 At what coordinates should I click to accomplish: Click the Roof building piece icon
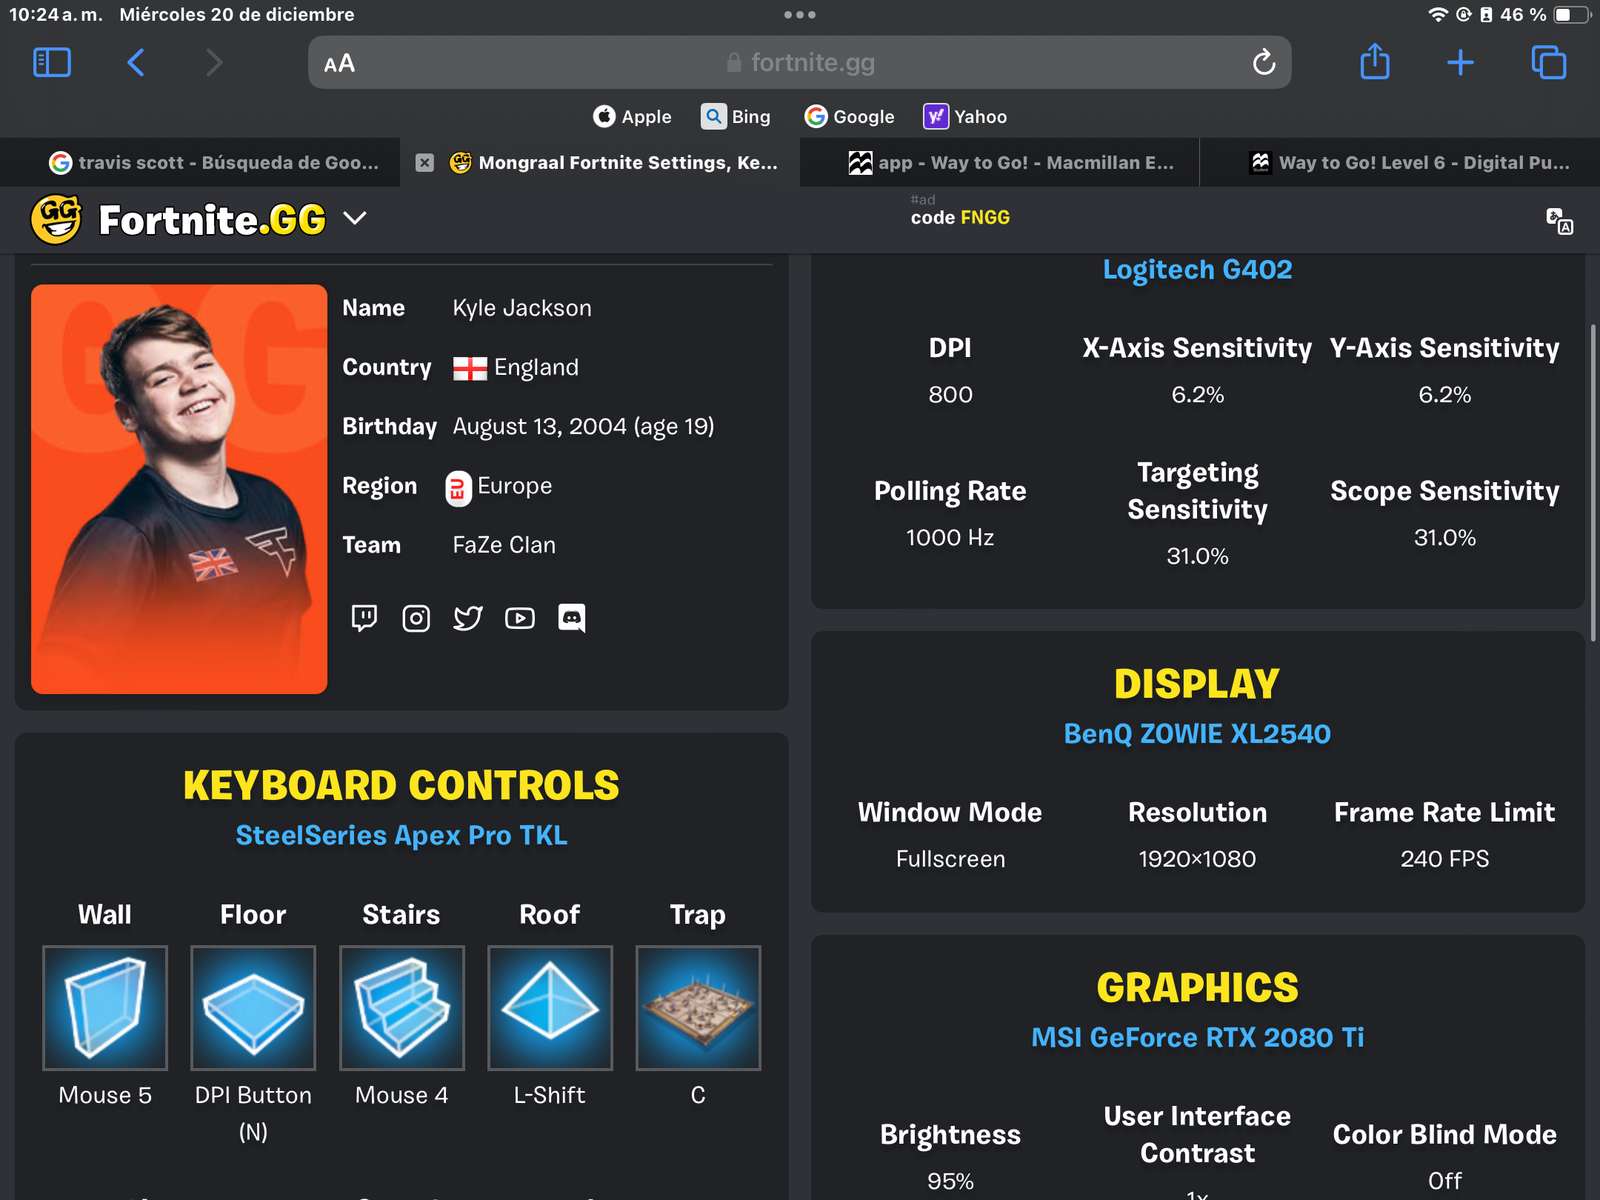[x=550, y=1008]
